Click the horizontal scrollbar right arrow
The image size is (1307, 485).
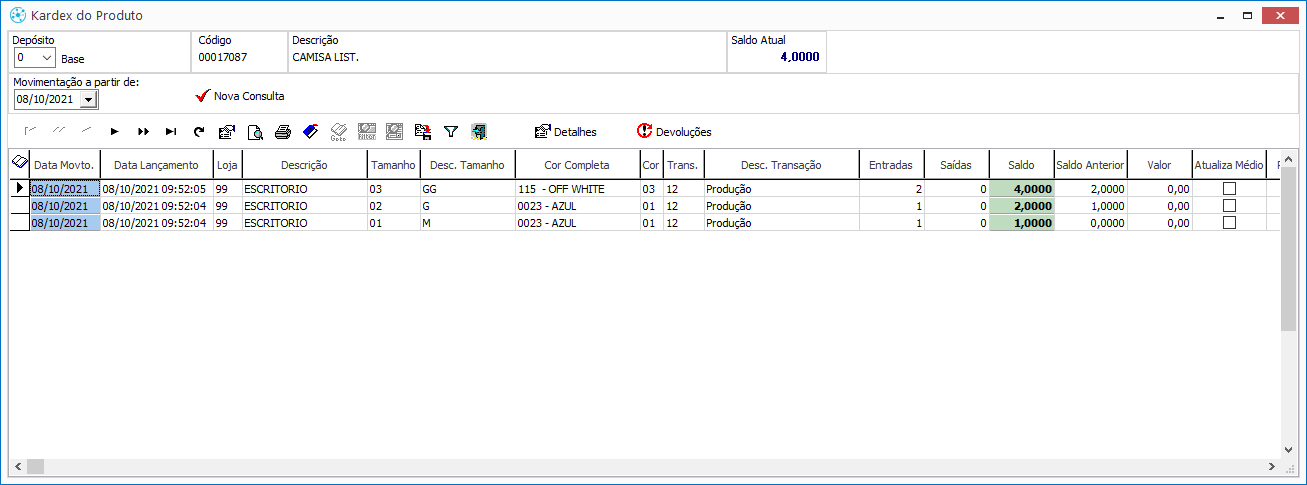[1271, 467]
